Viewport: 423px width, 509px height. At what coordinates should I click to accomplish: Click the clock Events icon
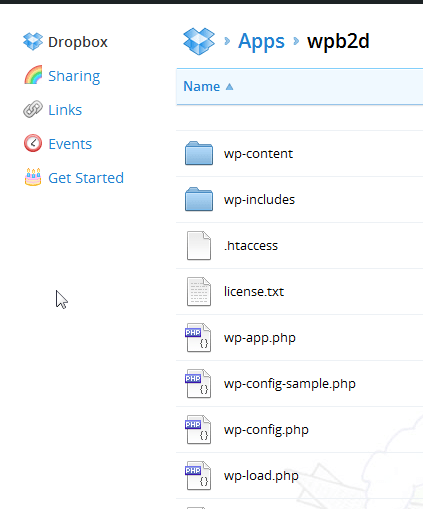[x=33, y=143]
